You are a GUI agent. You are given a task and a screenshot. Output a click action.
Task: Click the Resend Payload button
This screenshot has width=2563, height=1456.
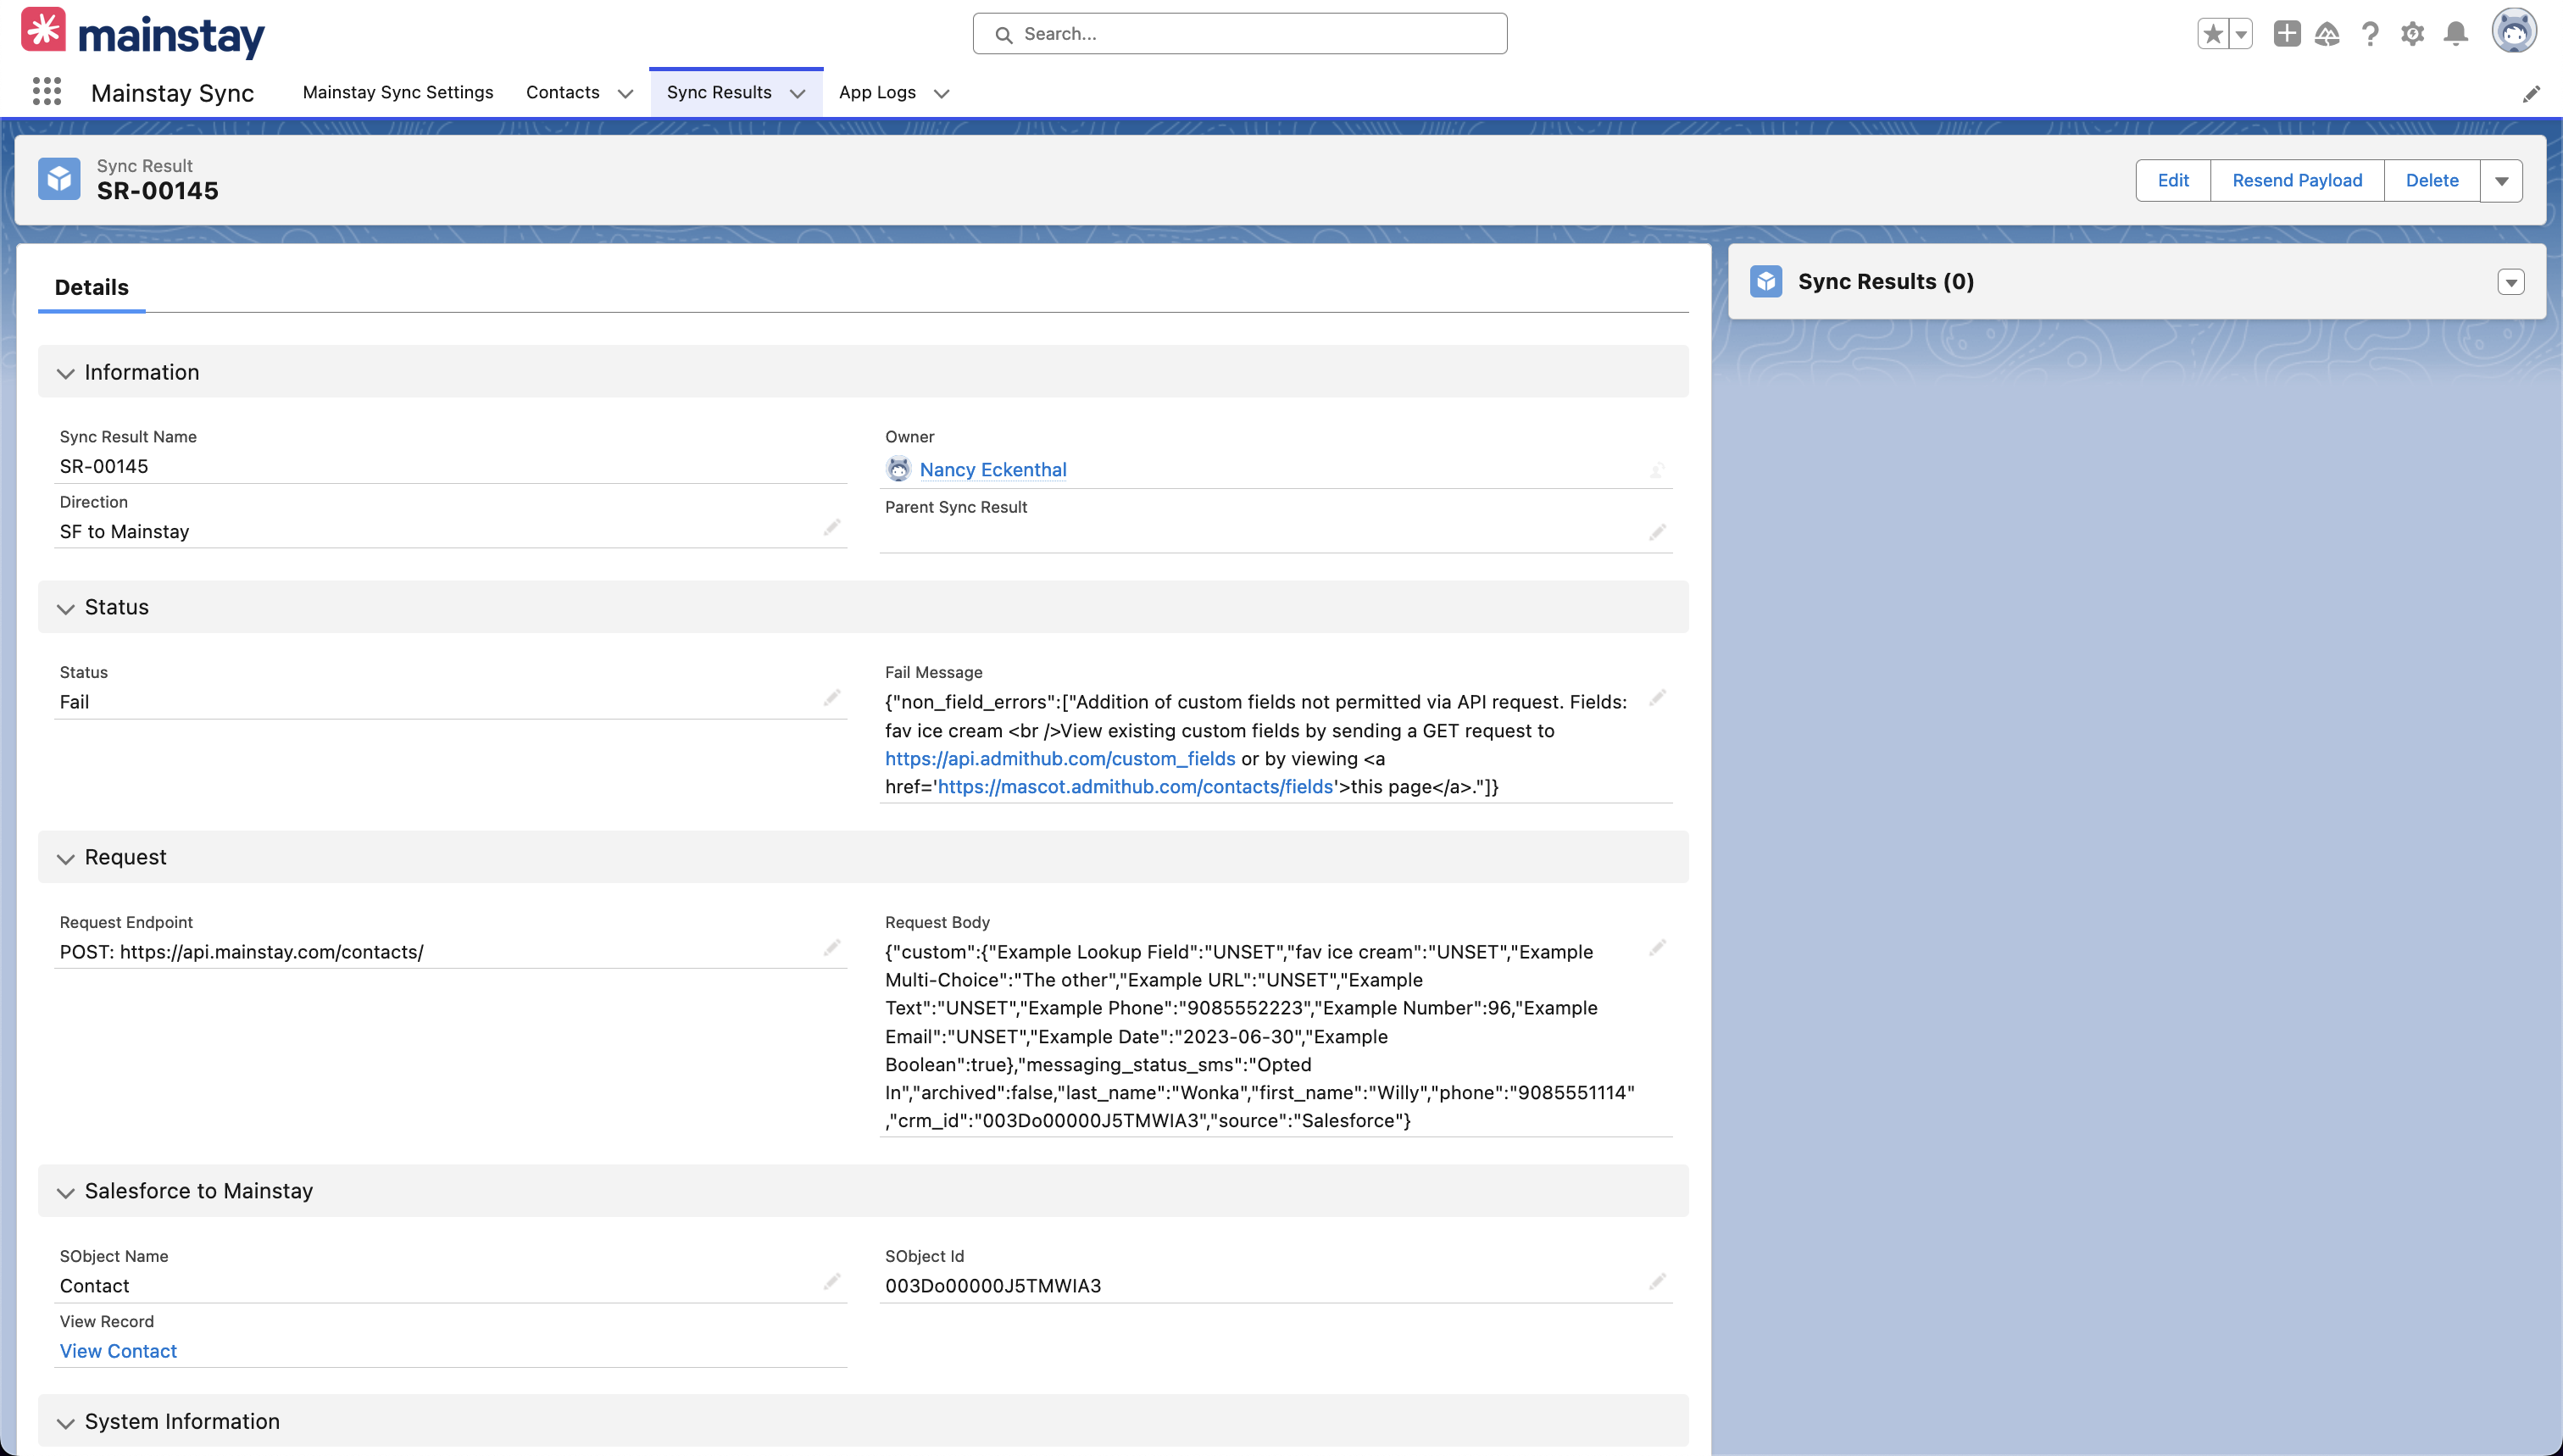click(x=2297, y=180)
